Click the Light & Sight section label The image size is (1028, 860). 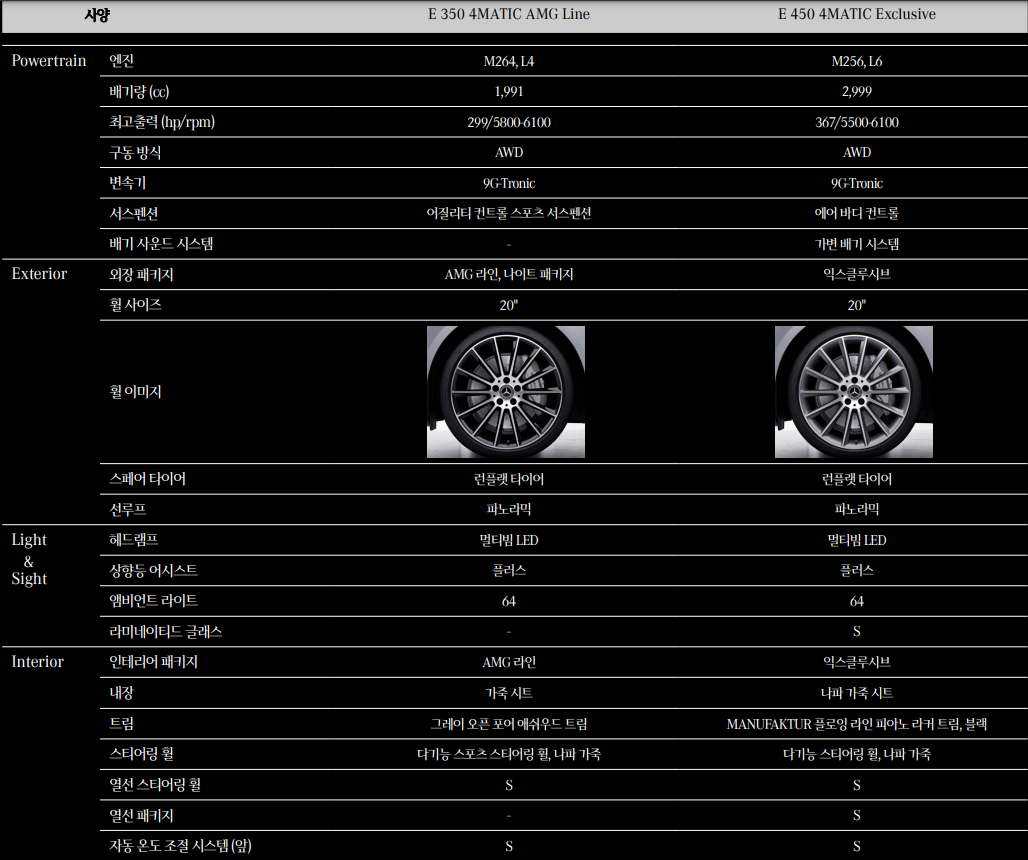click(x=29, y=559)
